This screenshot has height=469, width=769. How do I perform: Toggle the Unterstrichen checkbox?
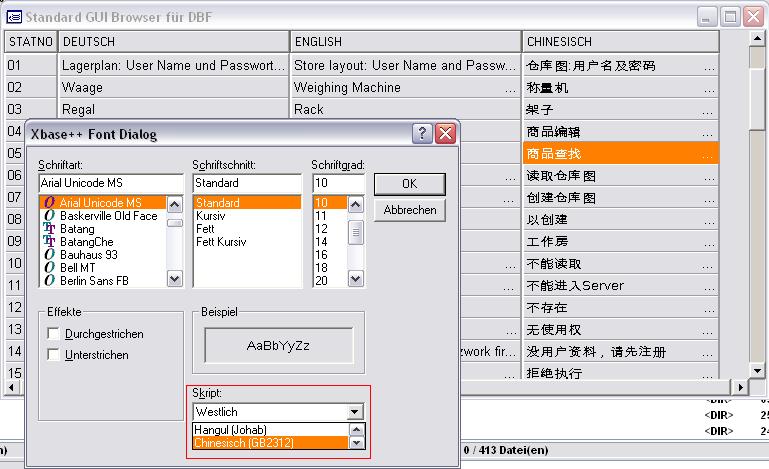click(54, 355)
